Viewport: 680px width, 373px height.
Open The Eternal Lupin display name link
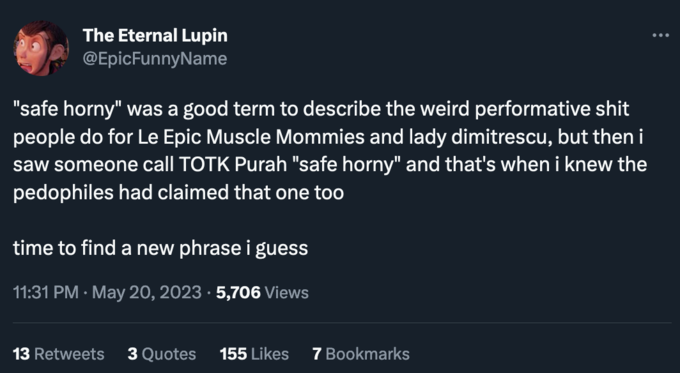point(155,36)
